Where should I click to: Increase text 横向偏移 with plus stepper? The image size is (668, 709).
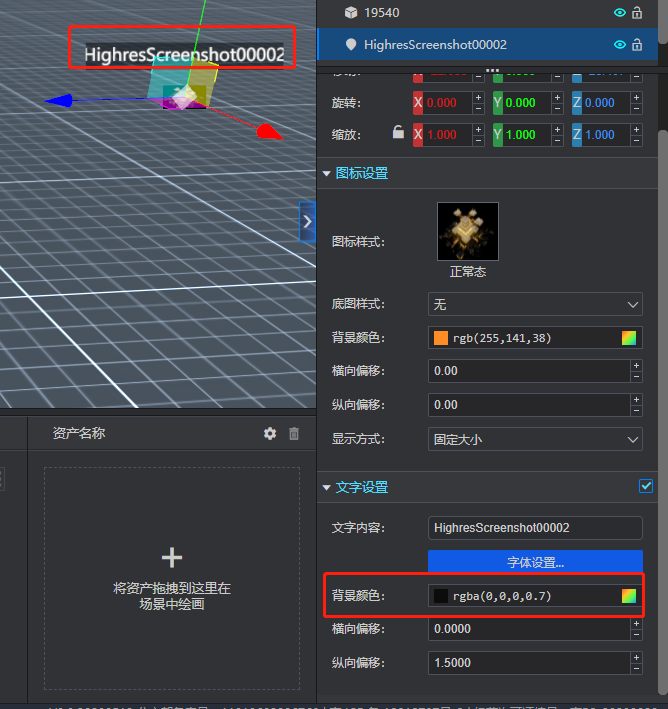tap(636, 624)
